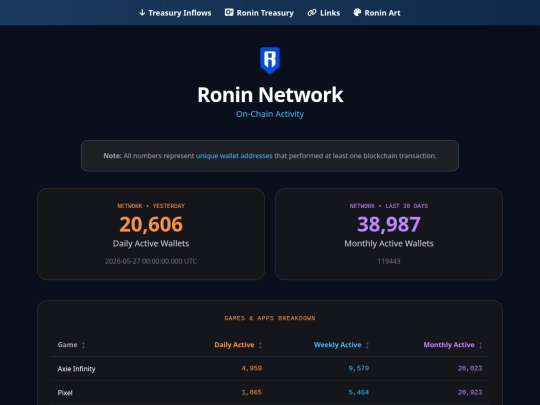
Task: Click the wallet icon beside Ronin Treasury
Action: point(229,12)
